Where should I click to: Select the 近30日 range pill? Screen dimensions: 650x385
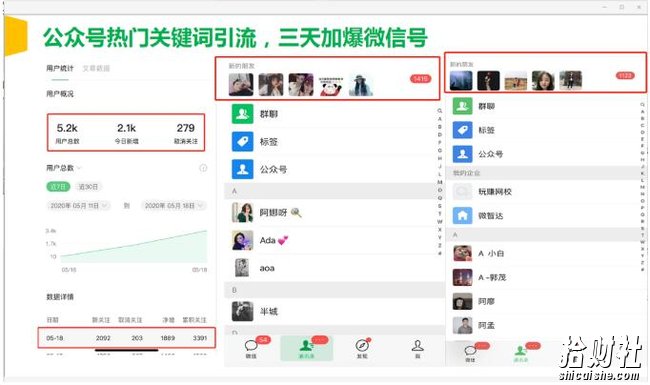tap(88, 187)
